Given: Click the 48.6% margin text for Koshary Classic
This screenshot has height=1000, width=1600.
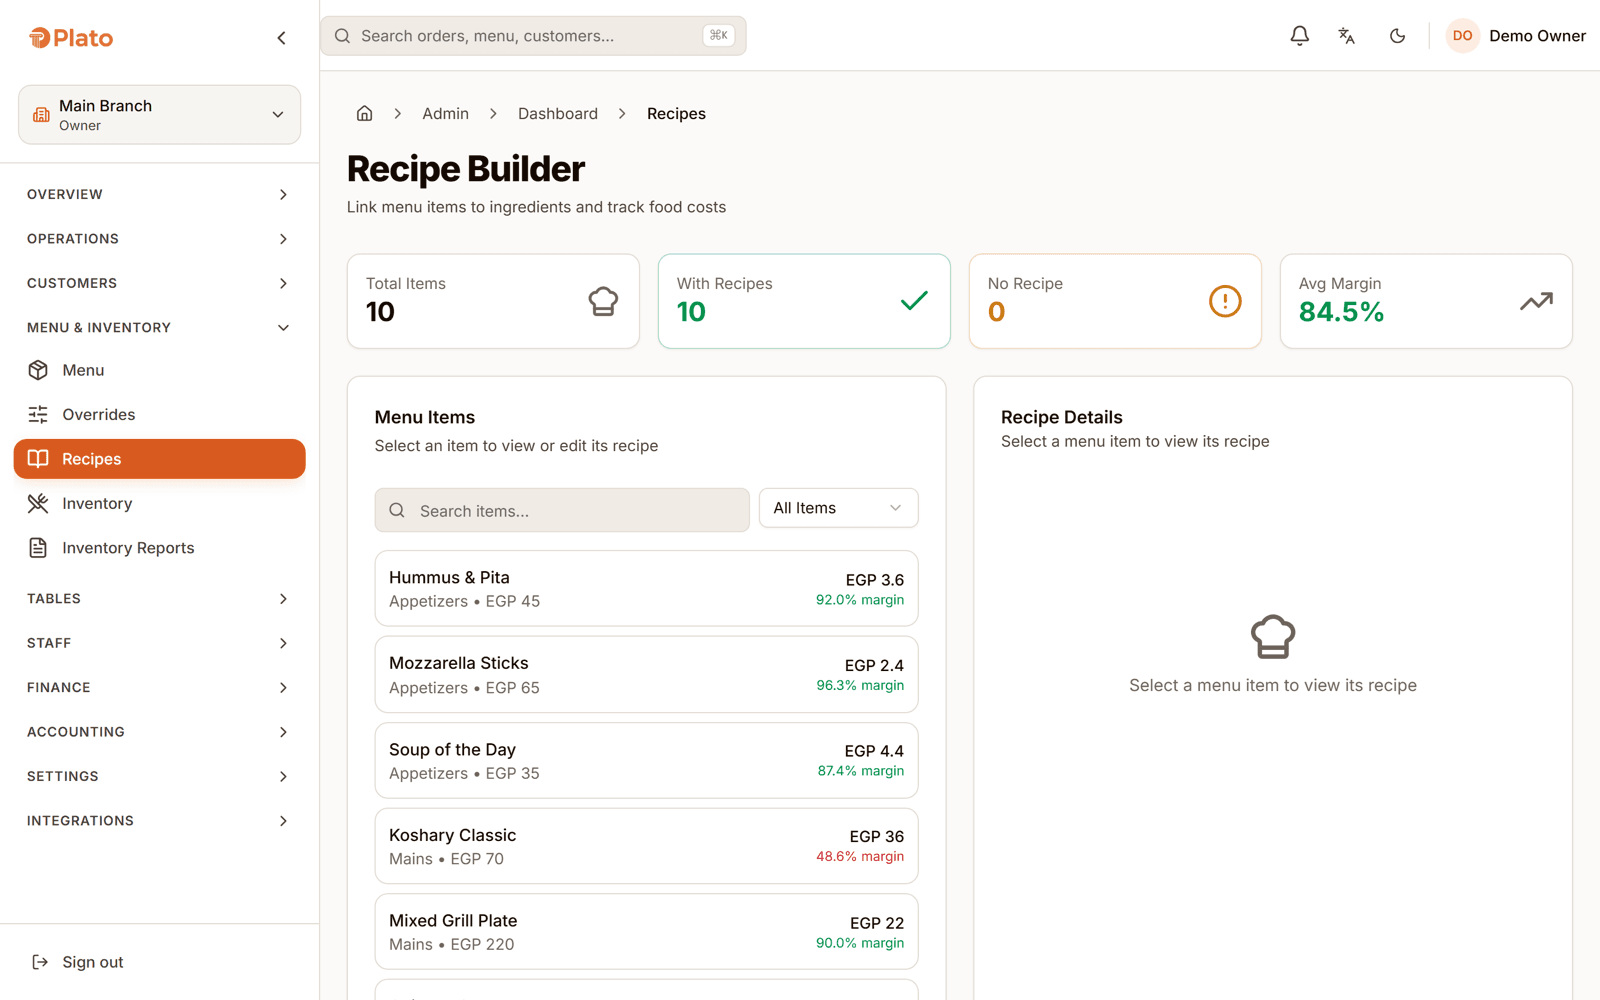Looking at the screenshot, I should point(860,857).
